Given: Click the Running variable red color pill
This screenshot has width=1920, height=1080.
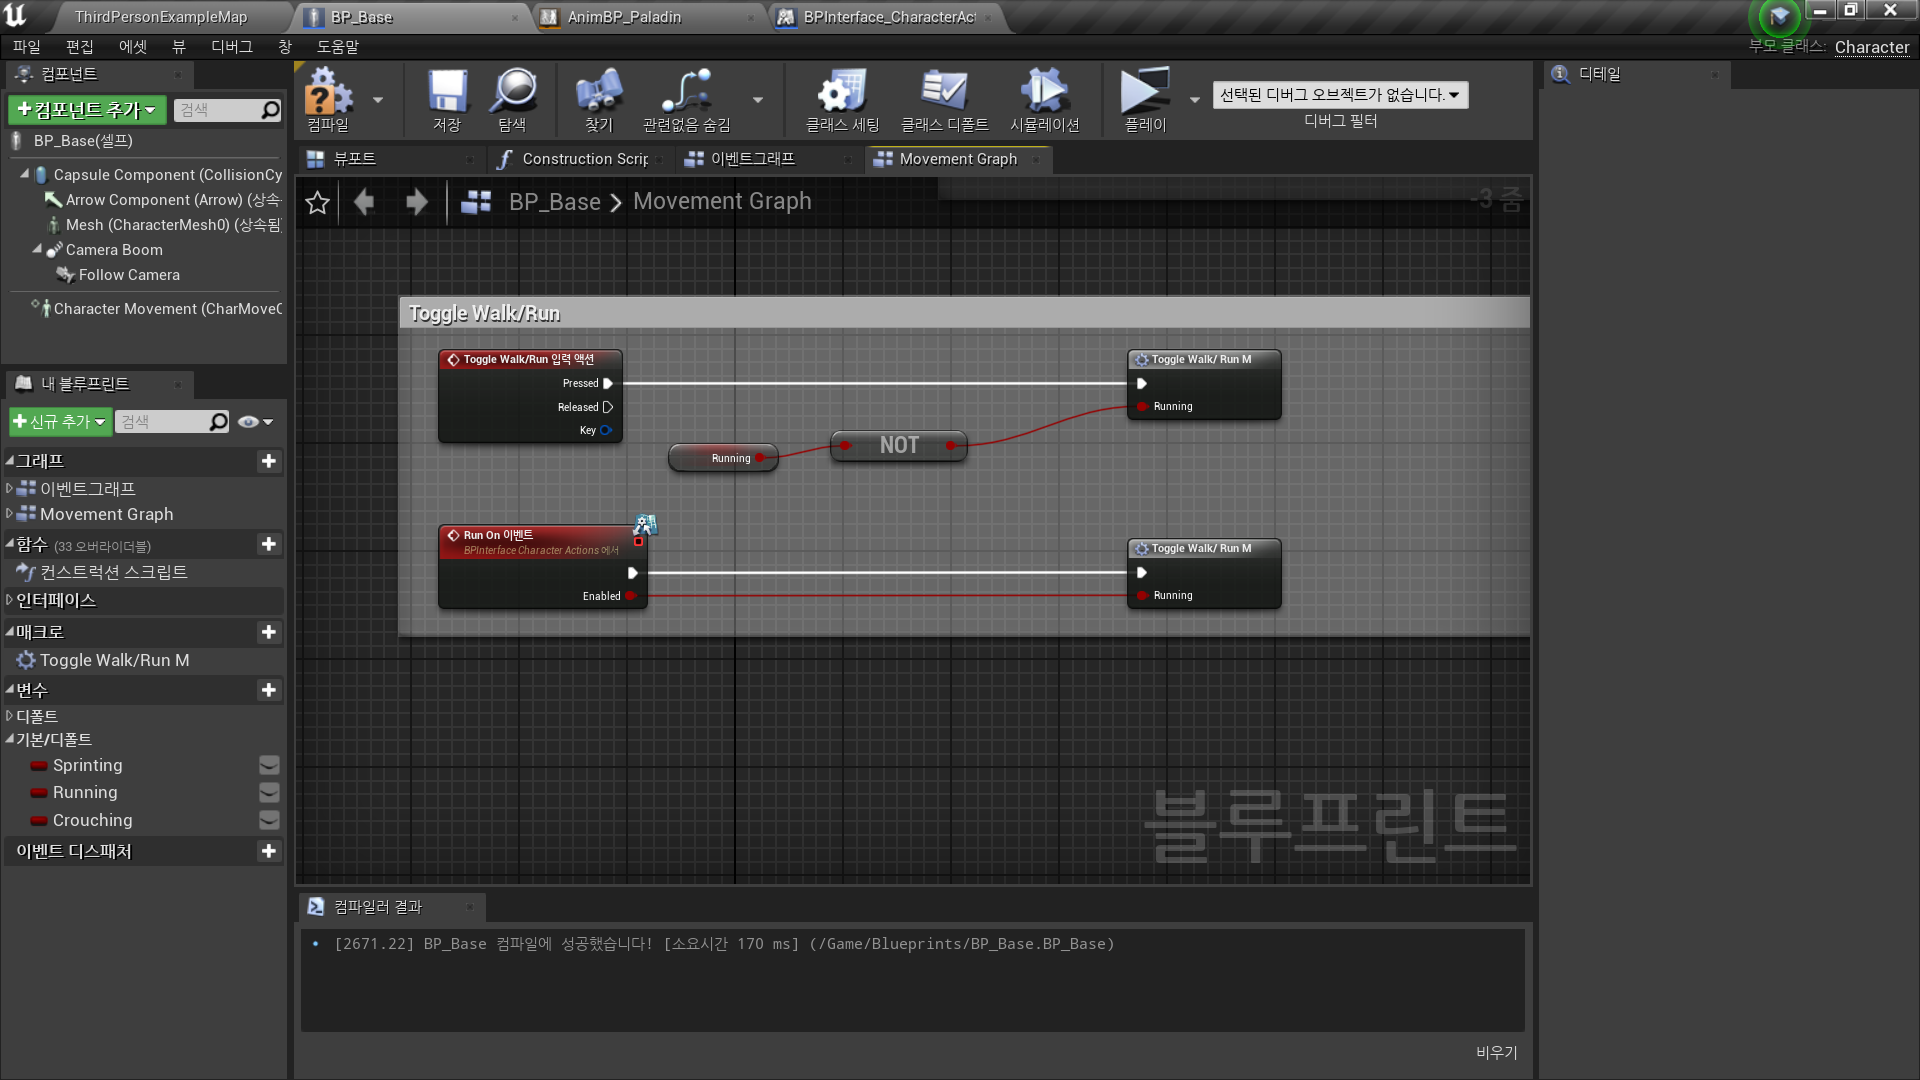Looking at the screenshot, I should 39,793.
